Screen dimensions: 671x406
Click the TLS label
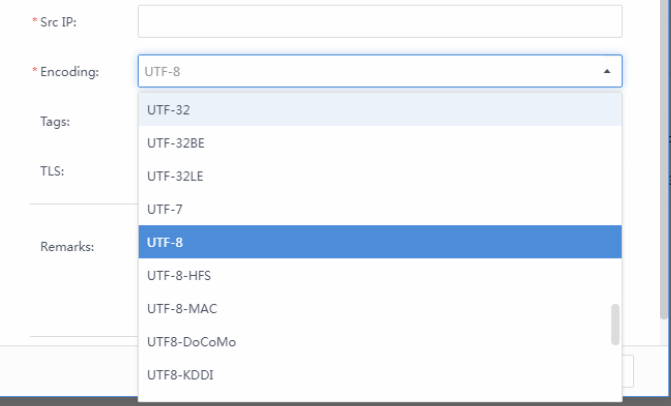tap(52, 171)
